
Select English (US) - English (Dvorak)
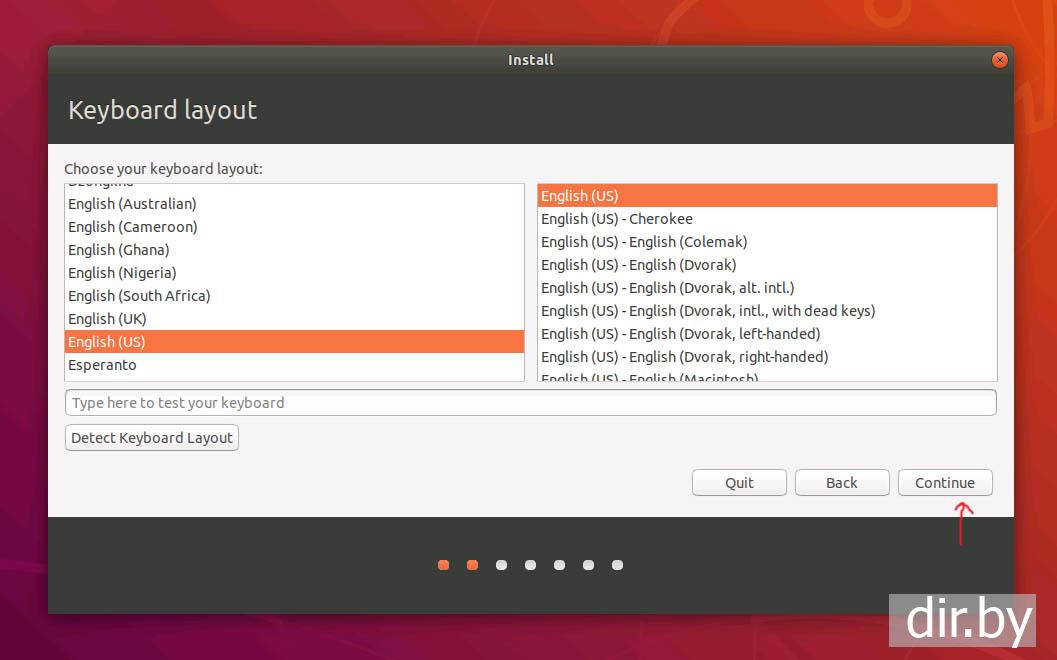pyautogui.click(x=767, y=264)
